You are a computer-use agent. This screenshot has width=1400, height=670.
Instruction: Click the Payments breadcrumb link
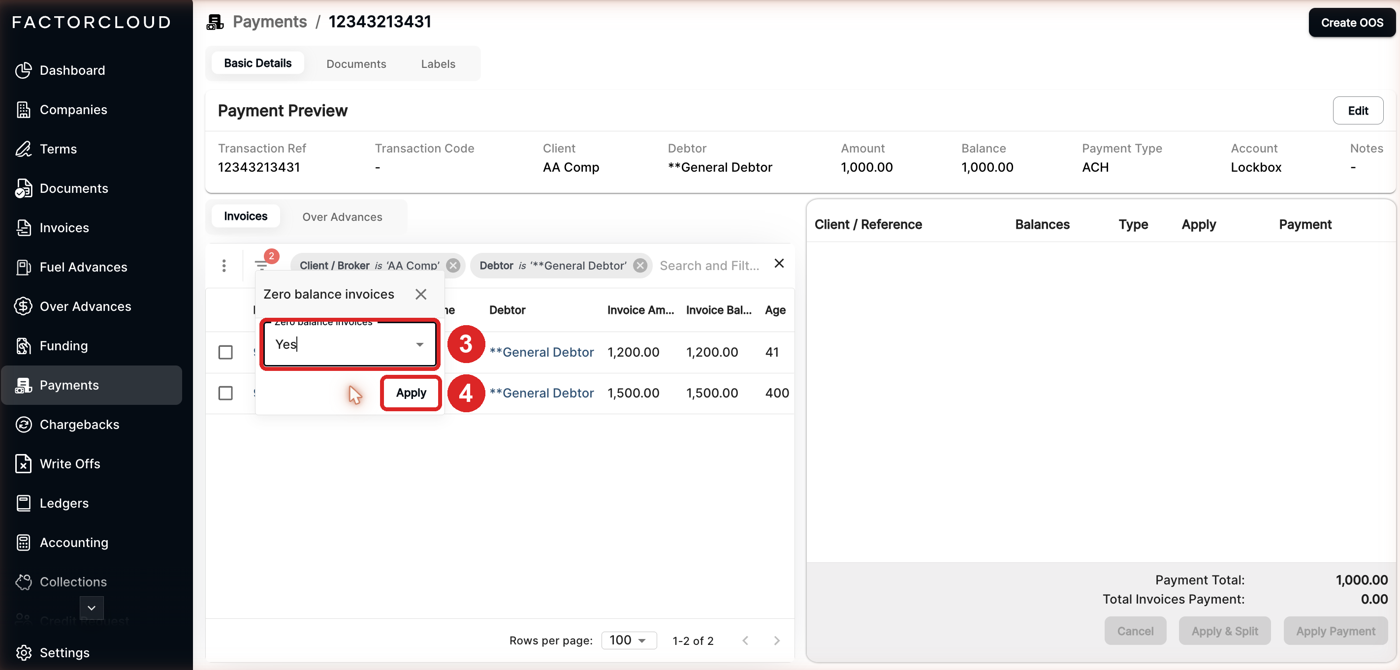click(x=270, y=22)
